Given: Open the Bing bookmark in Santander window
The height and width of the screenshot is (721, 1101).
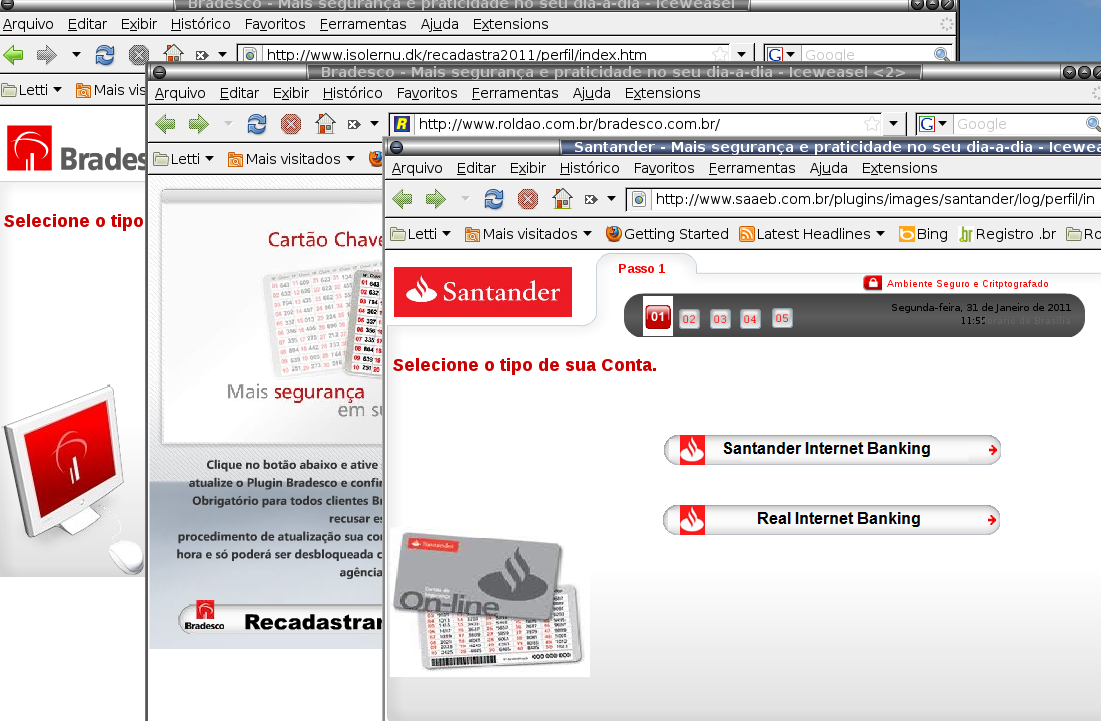Looking at the screenshot, I should [x=923, y=234].
